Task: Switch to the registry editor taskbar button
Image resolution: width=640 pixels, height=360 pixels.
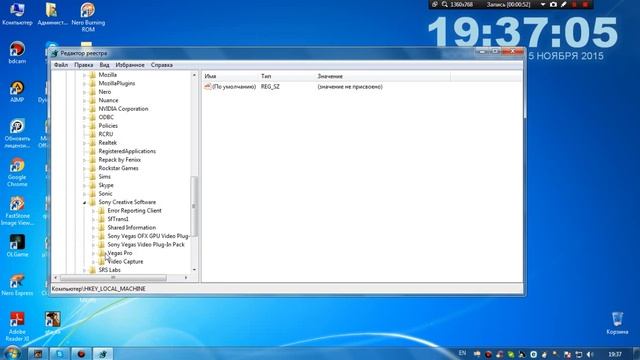Action: (103, 354)
